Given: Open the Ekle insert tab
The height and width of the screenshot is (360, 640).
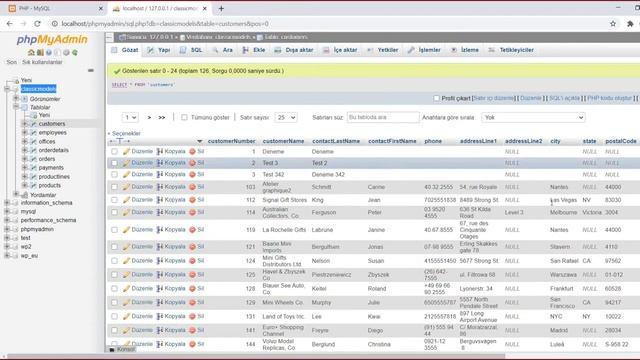Looking at the screenshot, I should 254,50.
